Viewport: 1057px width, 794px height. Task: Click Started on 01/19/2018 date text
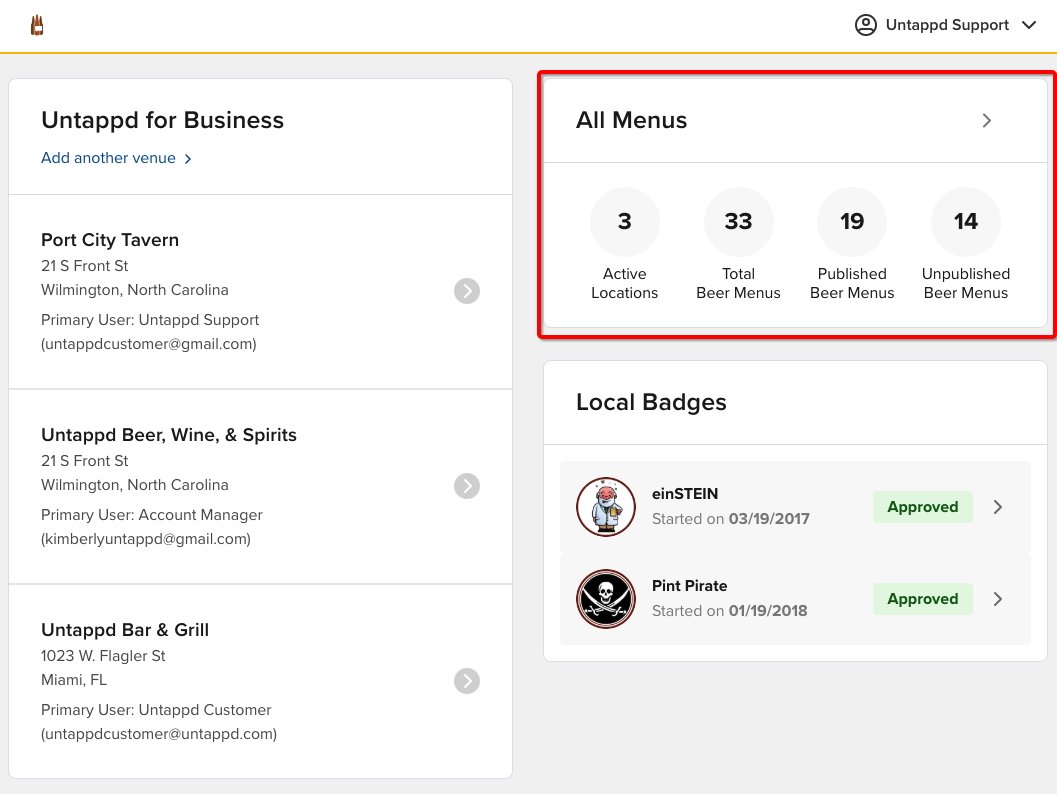pos(729,611)
